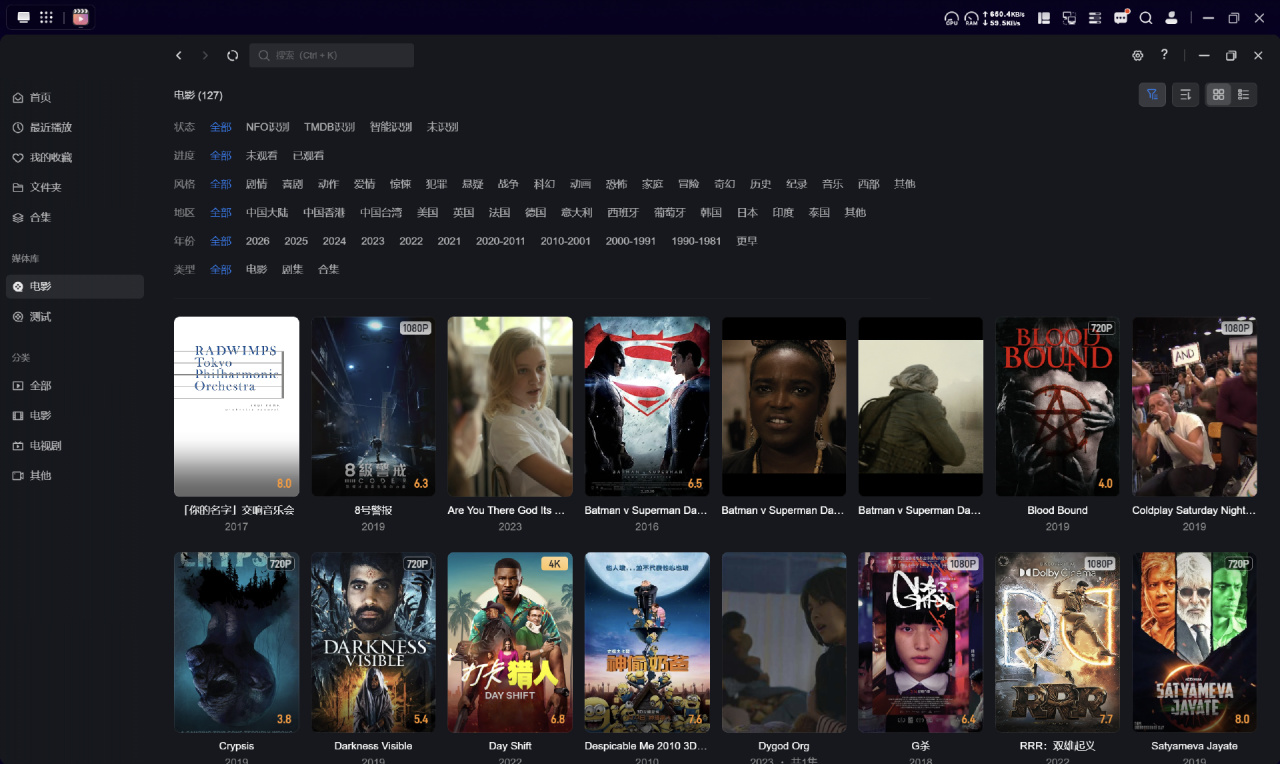Click the Coldplay Saturday Night... title
Image resolution: width=1280 pixels, height=764 pixels.
(1194, 510)
